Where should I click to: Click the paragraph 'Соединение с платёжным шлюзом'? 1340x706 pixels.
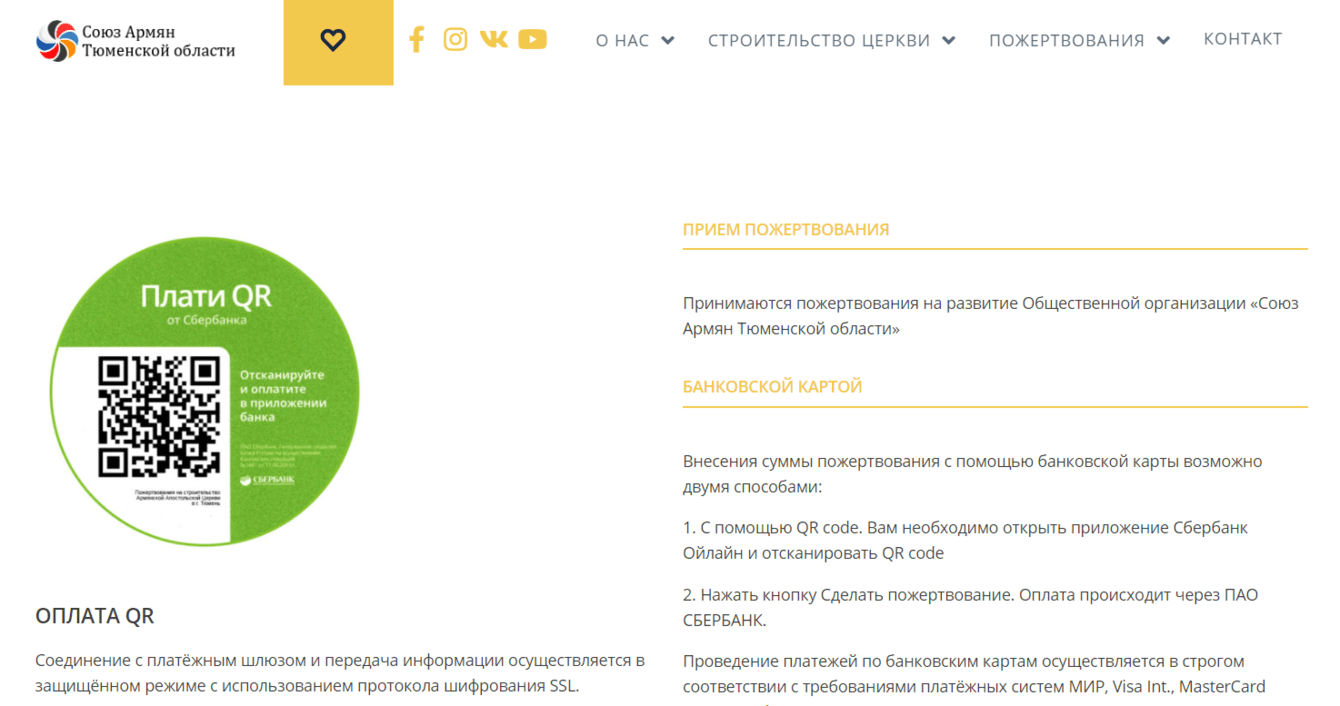click(340, 673)
